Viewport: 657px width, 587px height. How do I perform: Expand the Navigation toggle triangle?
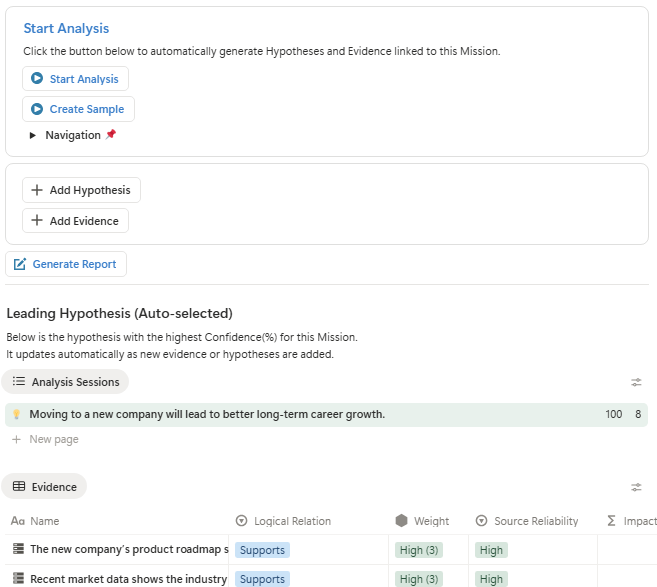[33, 135]
